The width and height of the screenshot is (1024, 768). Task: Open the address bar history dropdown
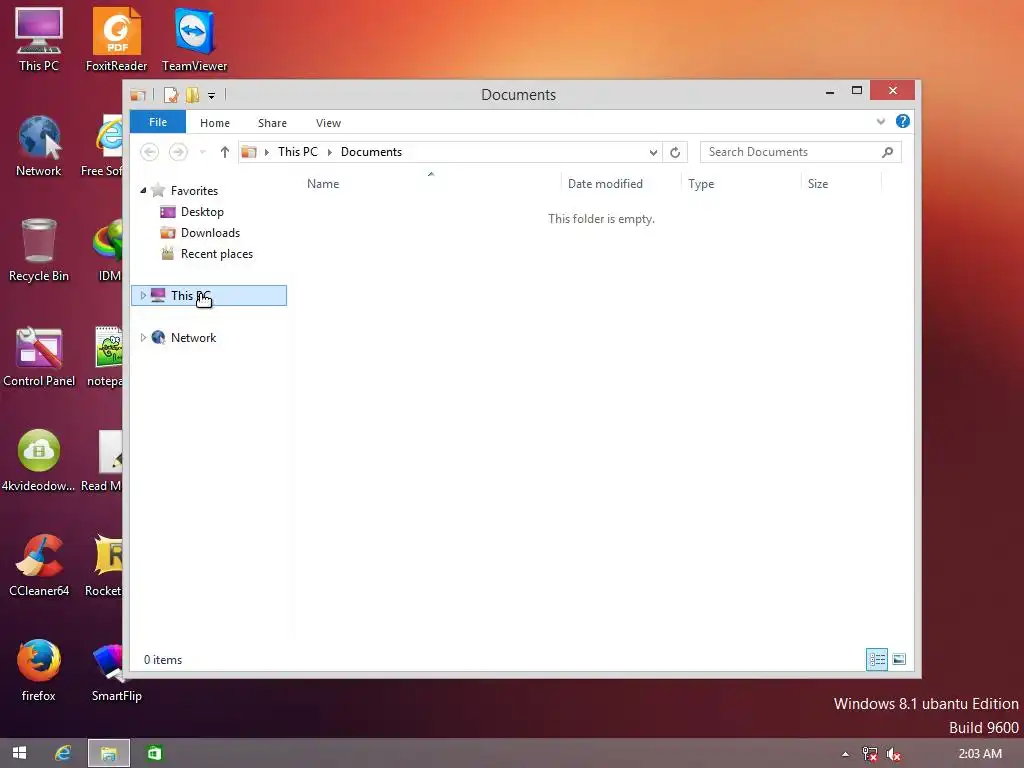coord(653,152)
